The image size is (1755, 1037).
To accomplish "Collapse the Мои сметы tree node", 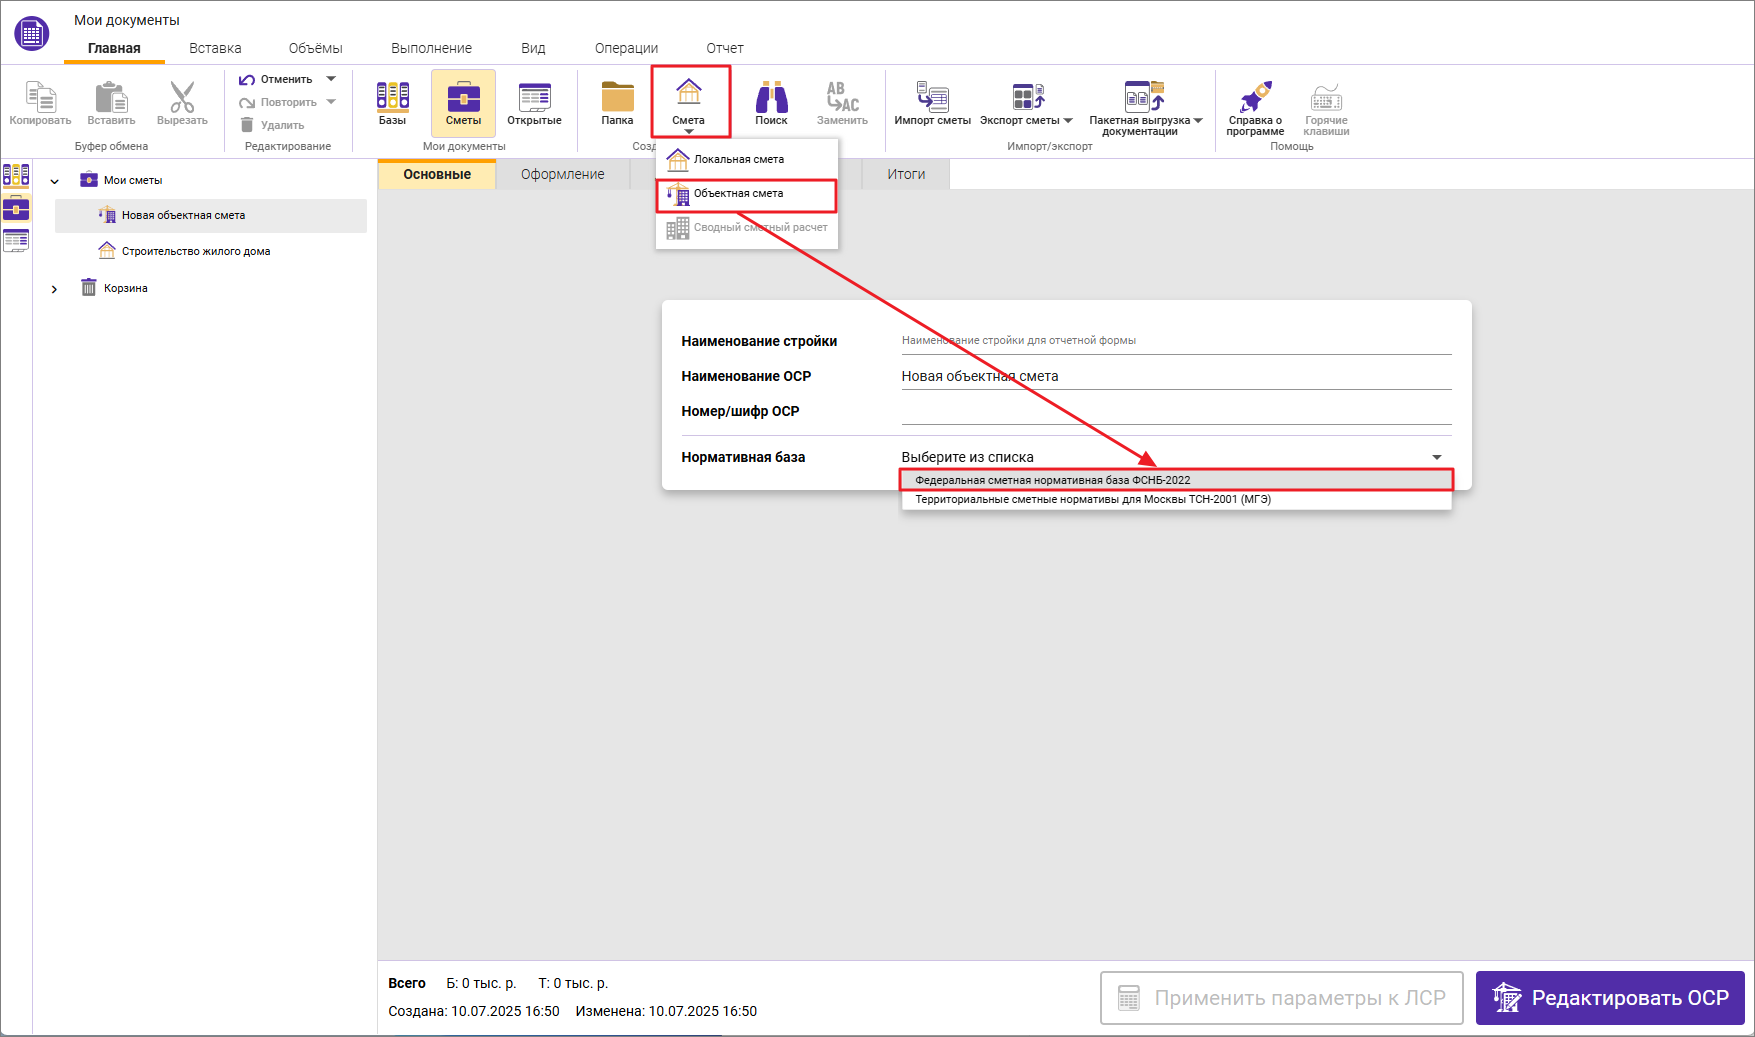I will pos(55,181).
